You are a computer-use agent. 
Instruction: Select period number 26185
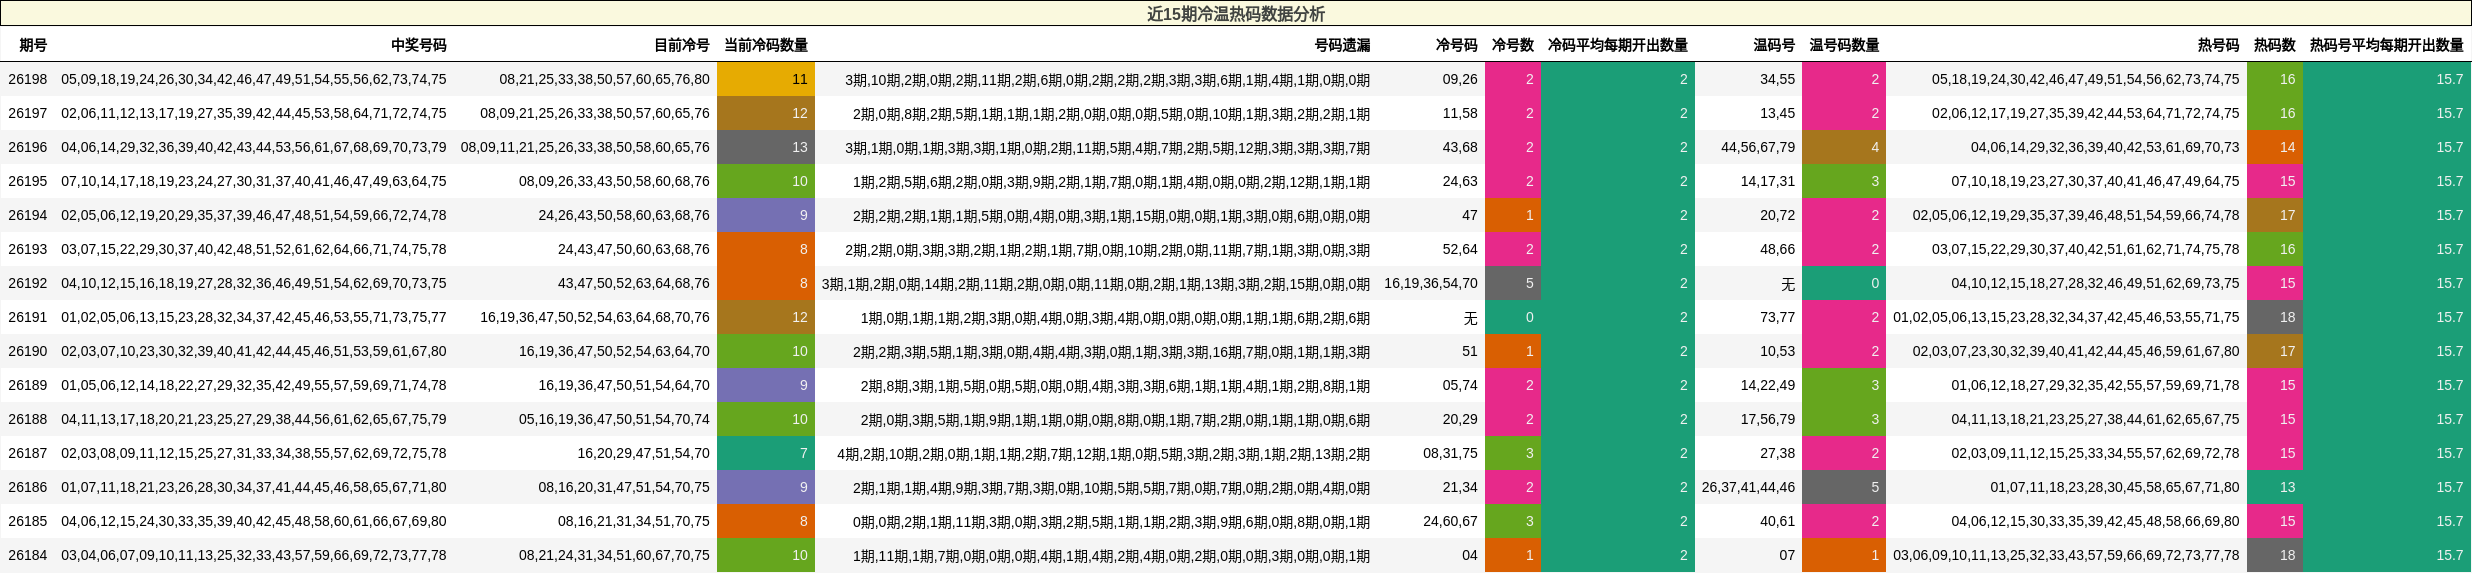(28, 521)
